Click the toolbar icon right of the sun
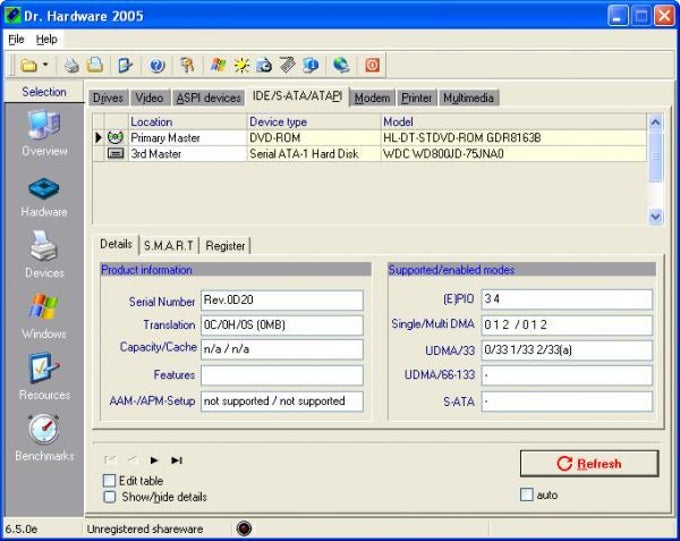The height and width of the screenshot is (541, 680). pyautogui.click(x=264, y=66)
